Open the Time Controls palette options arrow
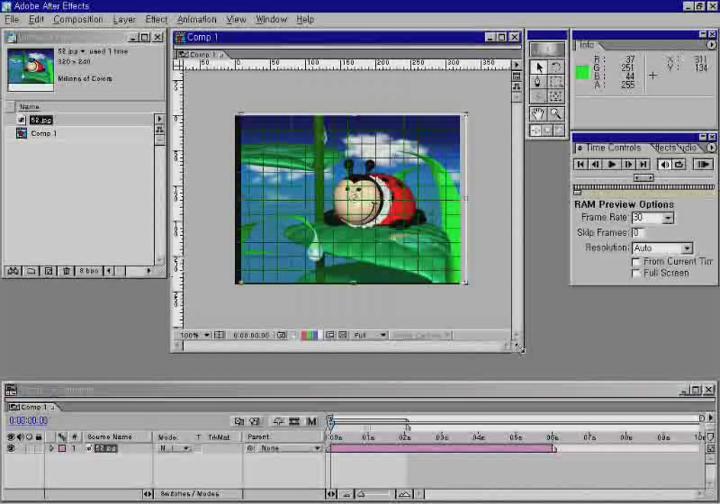The width and height of the screenshot is (720, 504). 711,148
